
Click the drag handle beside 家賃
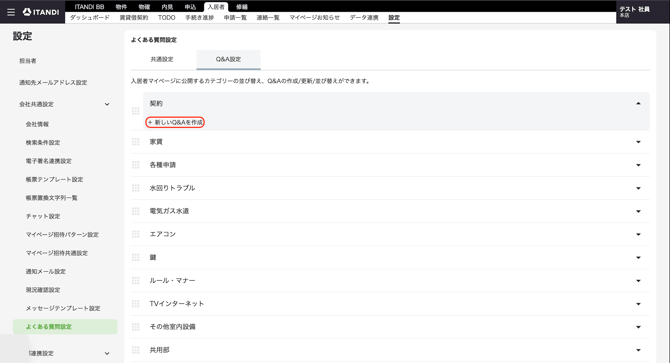[x=135, y=142]
